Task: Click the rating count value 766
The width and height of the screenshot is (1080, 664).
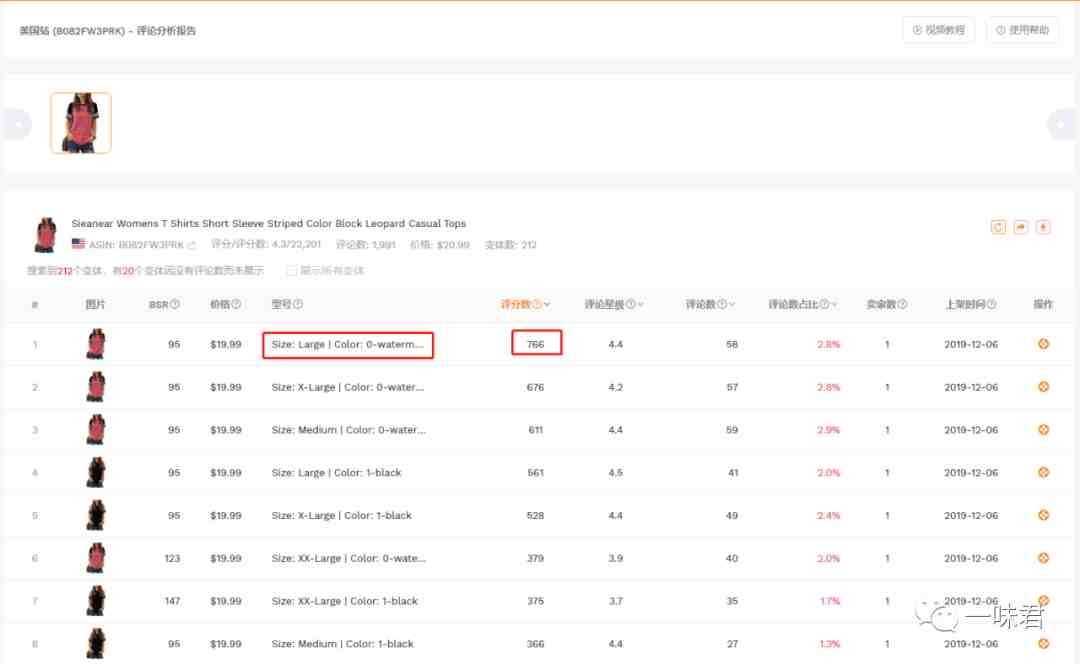Action: tap(535, 344)
